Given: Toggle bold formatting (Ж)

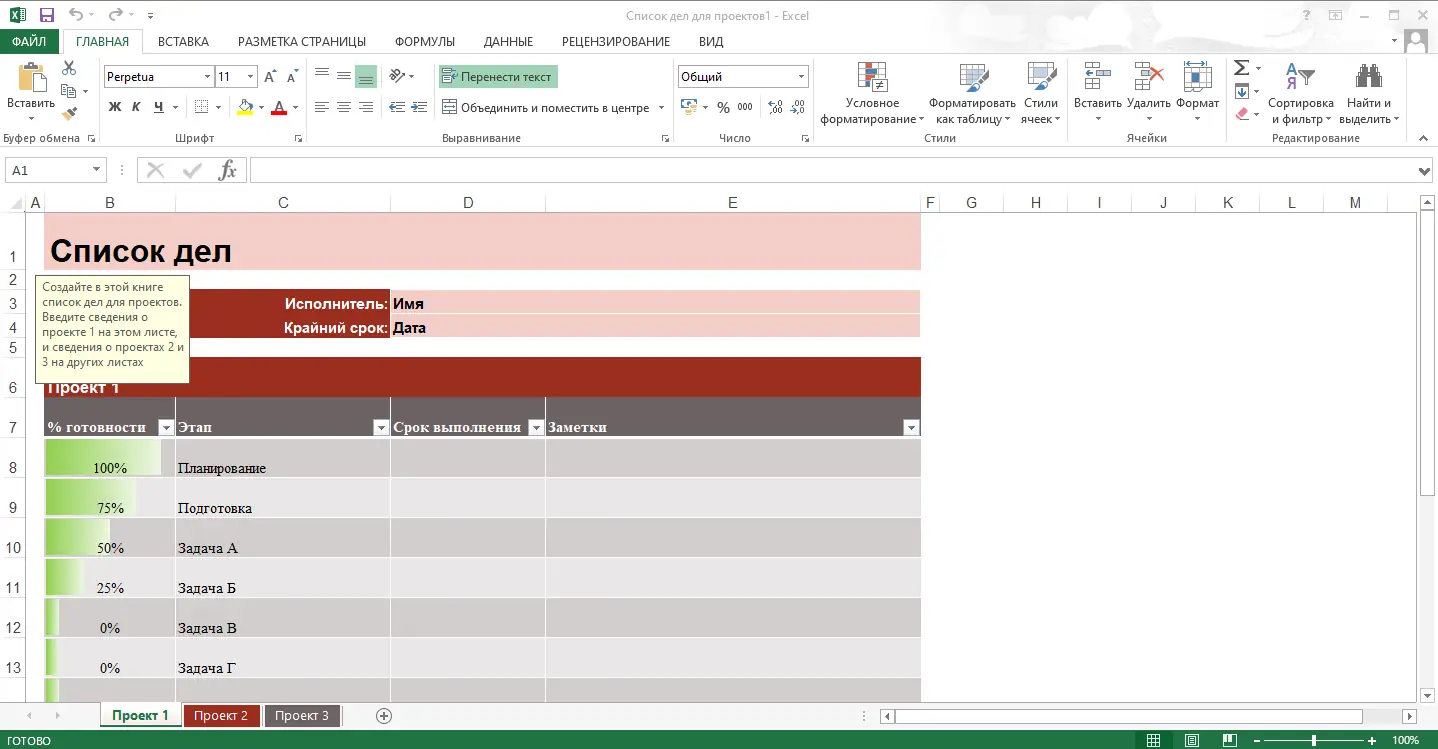Looking at the screenshot, I should 115,107.
